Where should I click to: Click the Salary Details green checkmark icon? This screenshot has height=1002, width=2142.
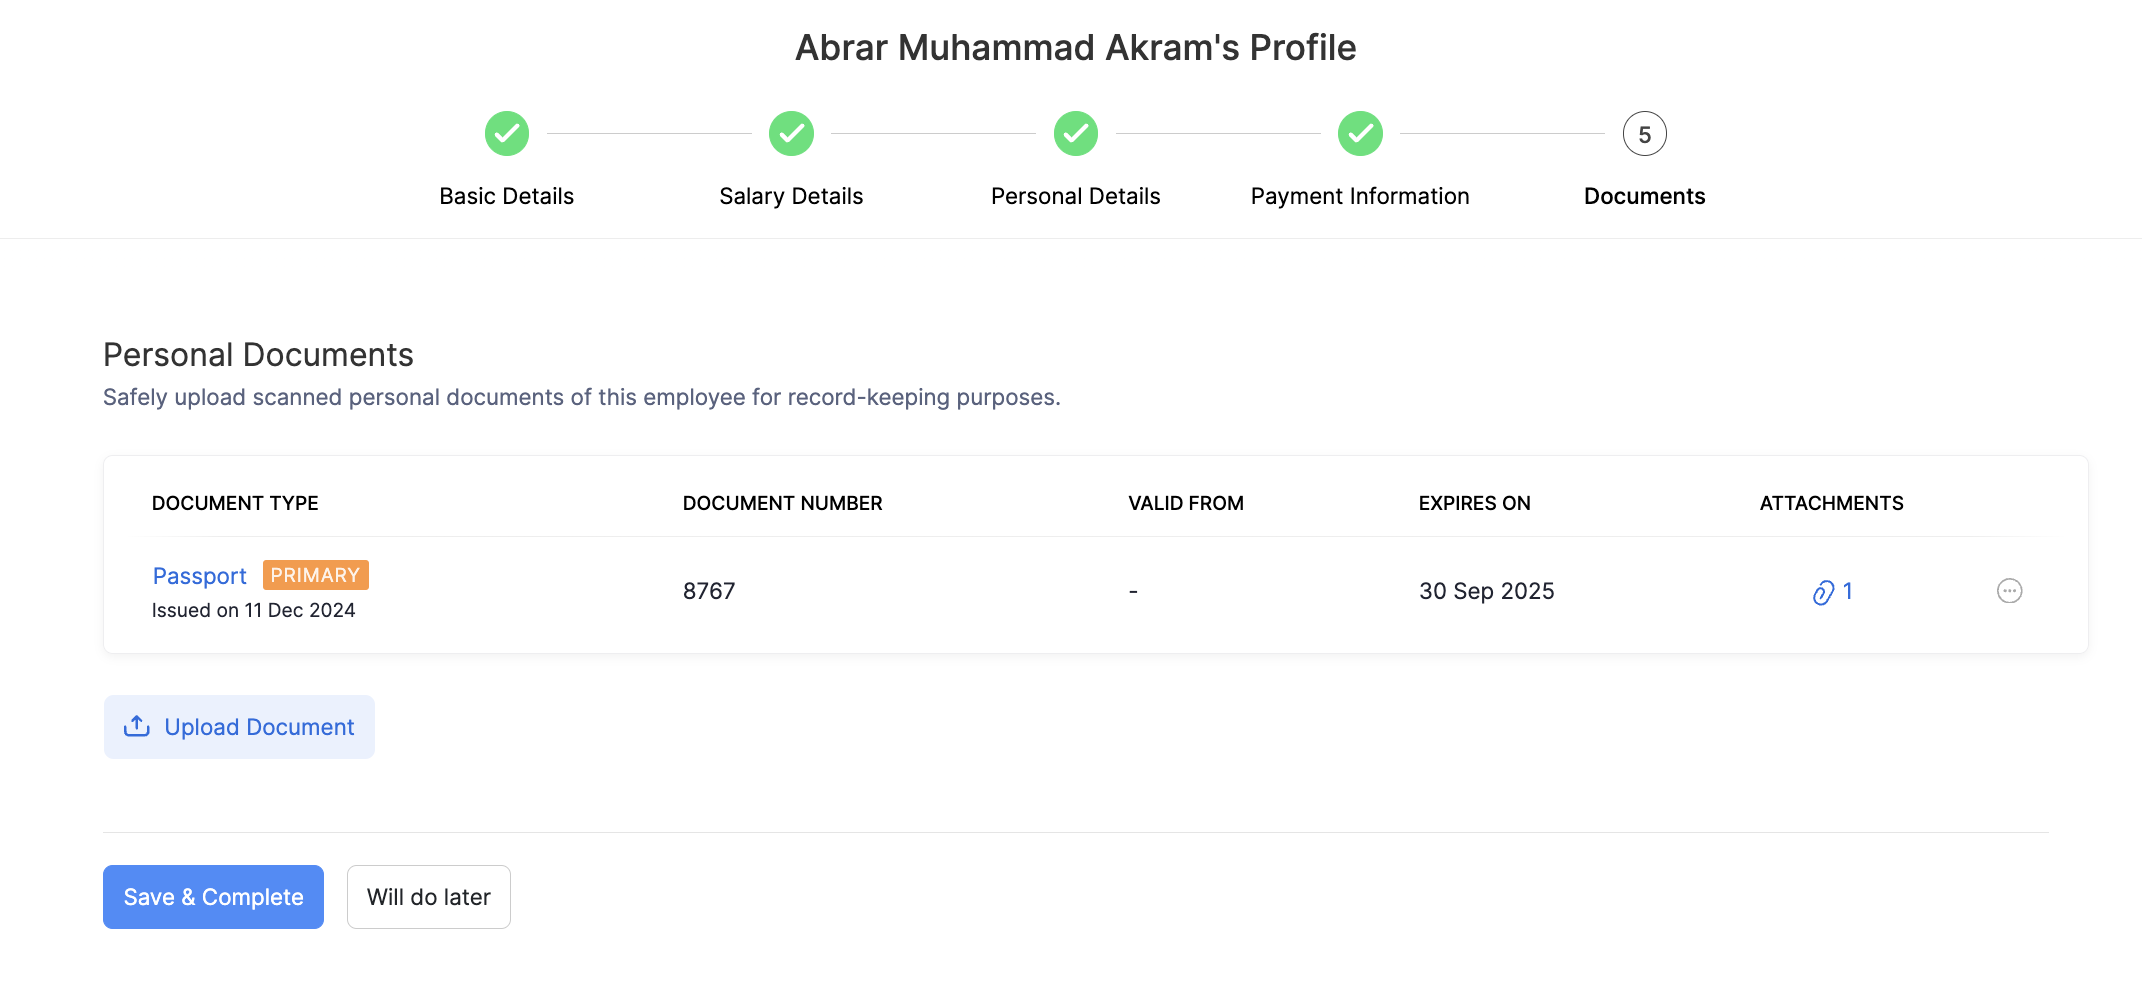(x=791, y=134)
